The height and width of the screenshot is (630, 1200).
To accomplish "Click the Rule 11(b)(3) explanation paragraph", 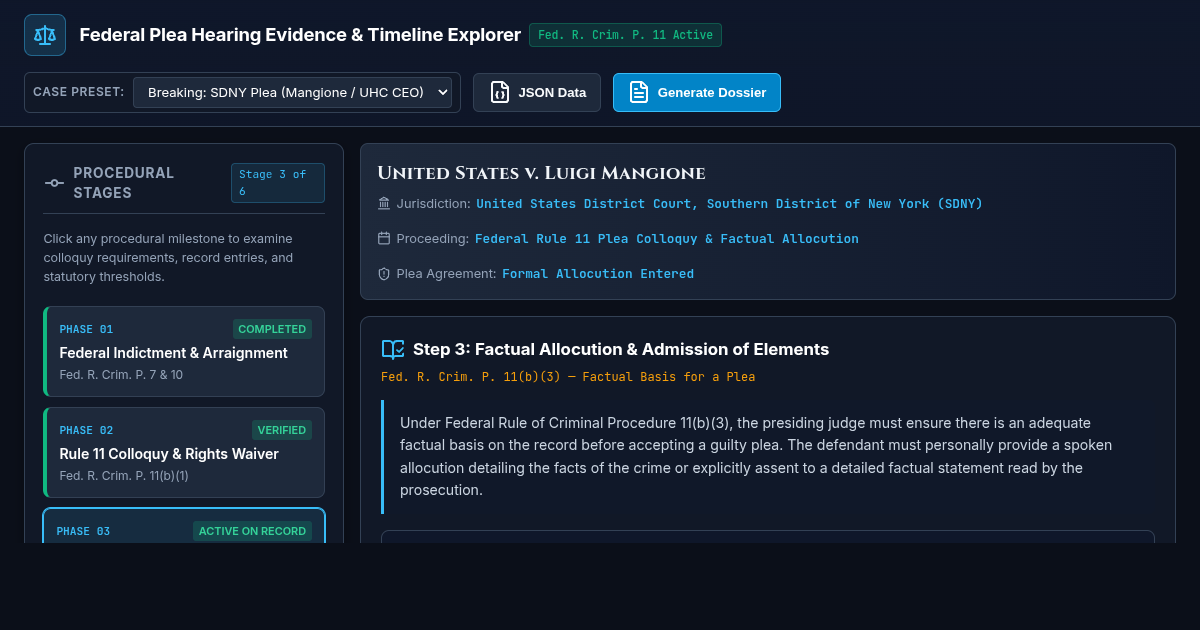I will 767,456.
